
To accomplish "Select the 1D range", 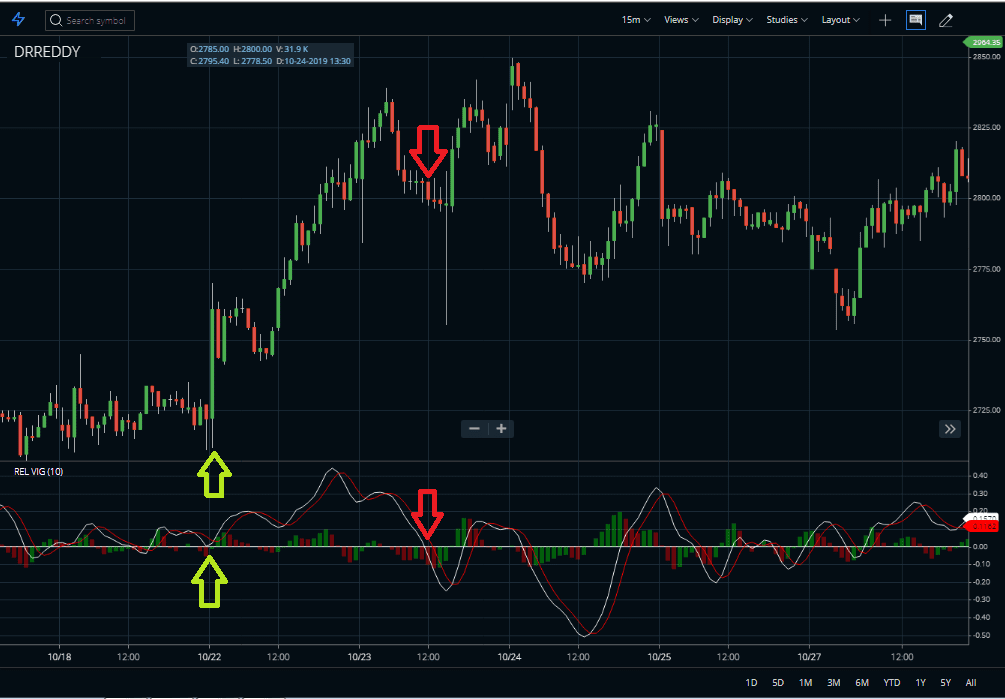I will [x=751, y=682].
